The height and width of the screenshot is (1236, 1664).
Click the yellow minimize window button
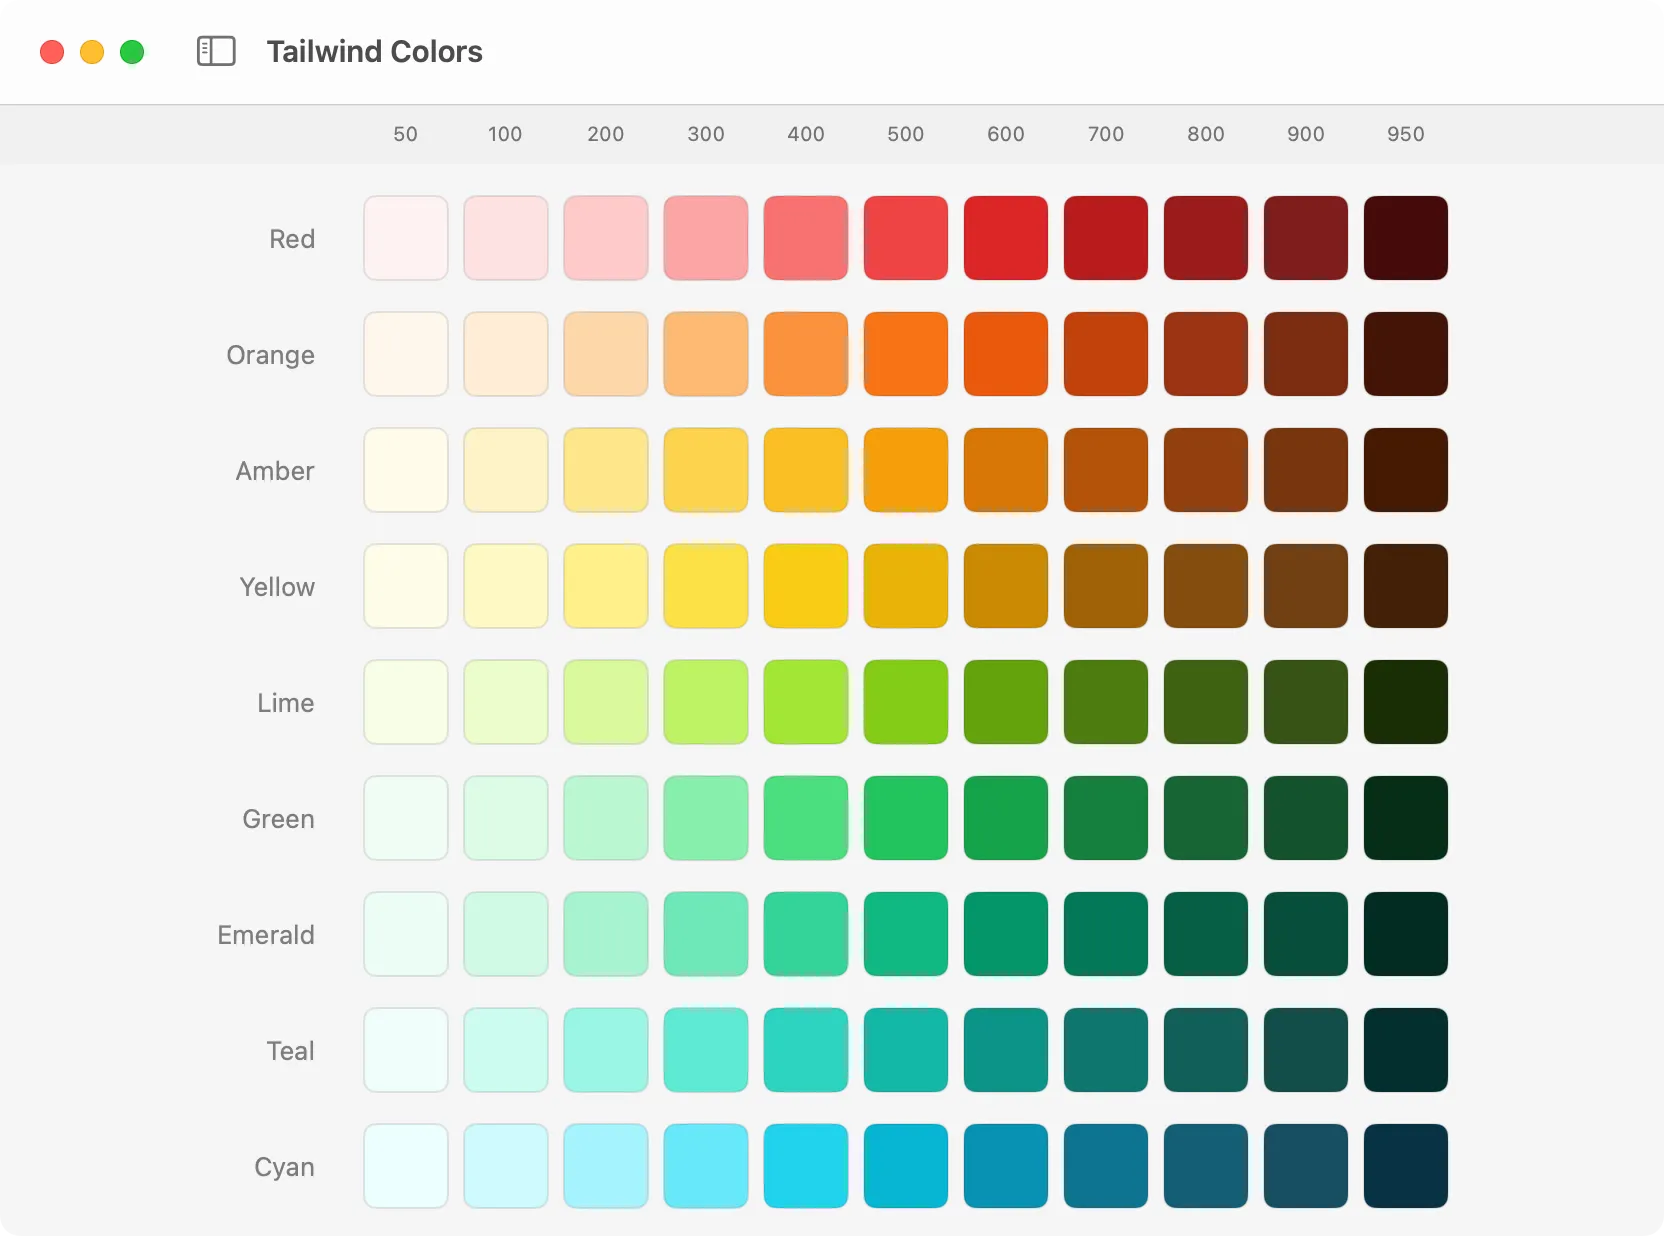click(x=92, y=52)
